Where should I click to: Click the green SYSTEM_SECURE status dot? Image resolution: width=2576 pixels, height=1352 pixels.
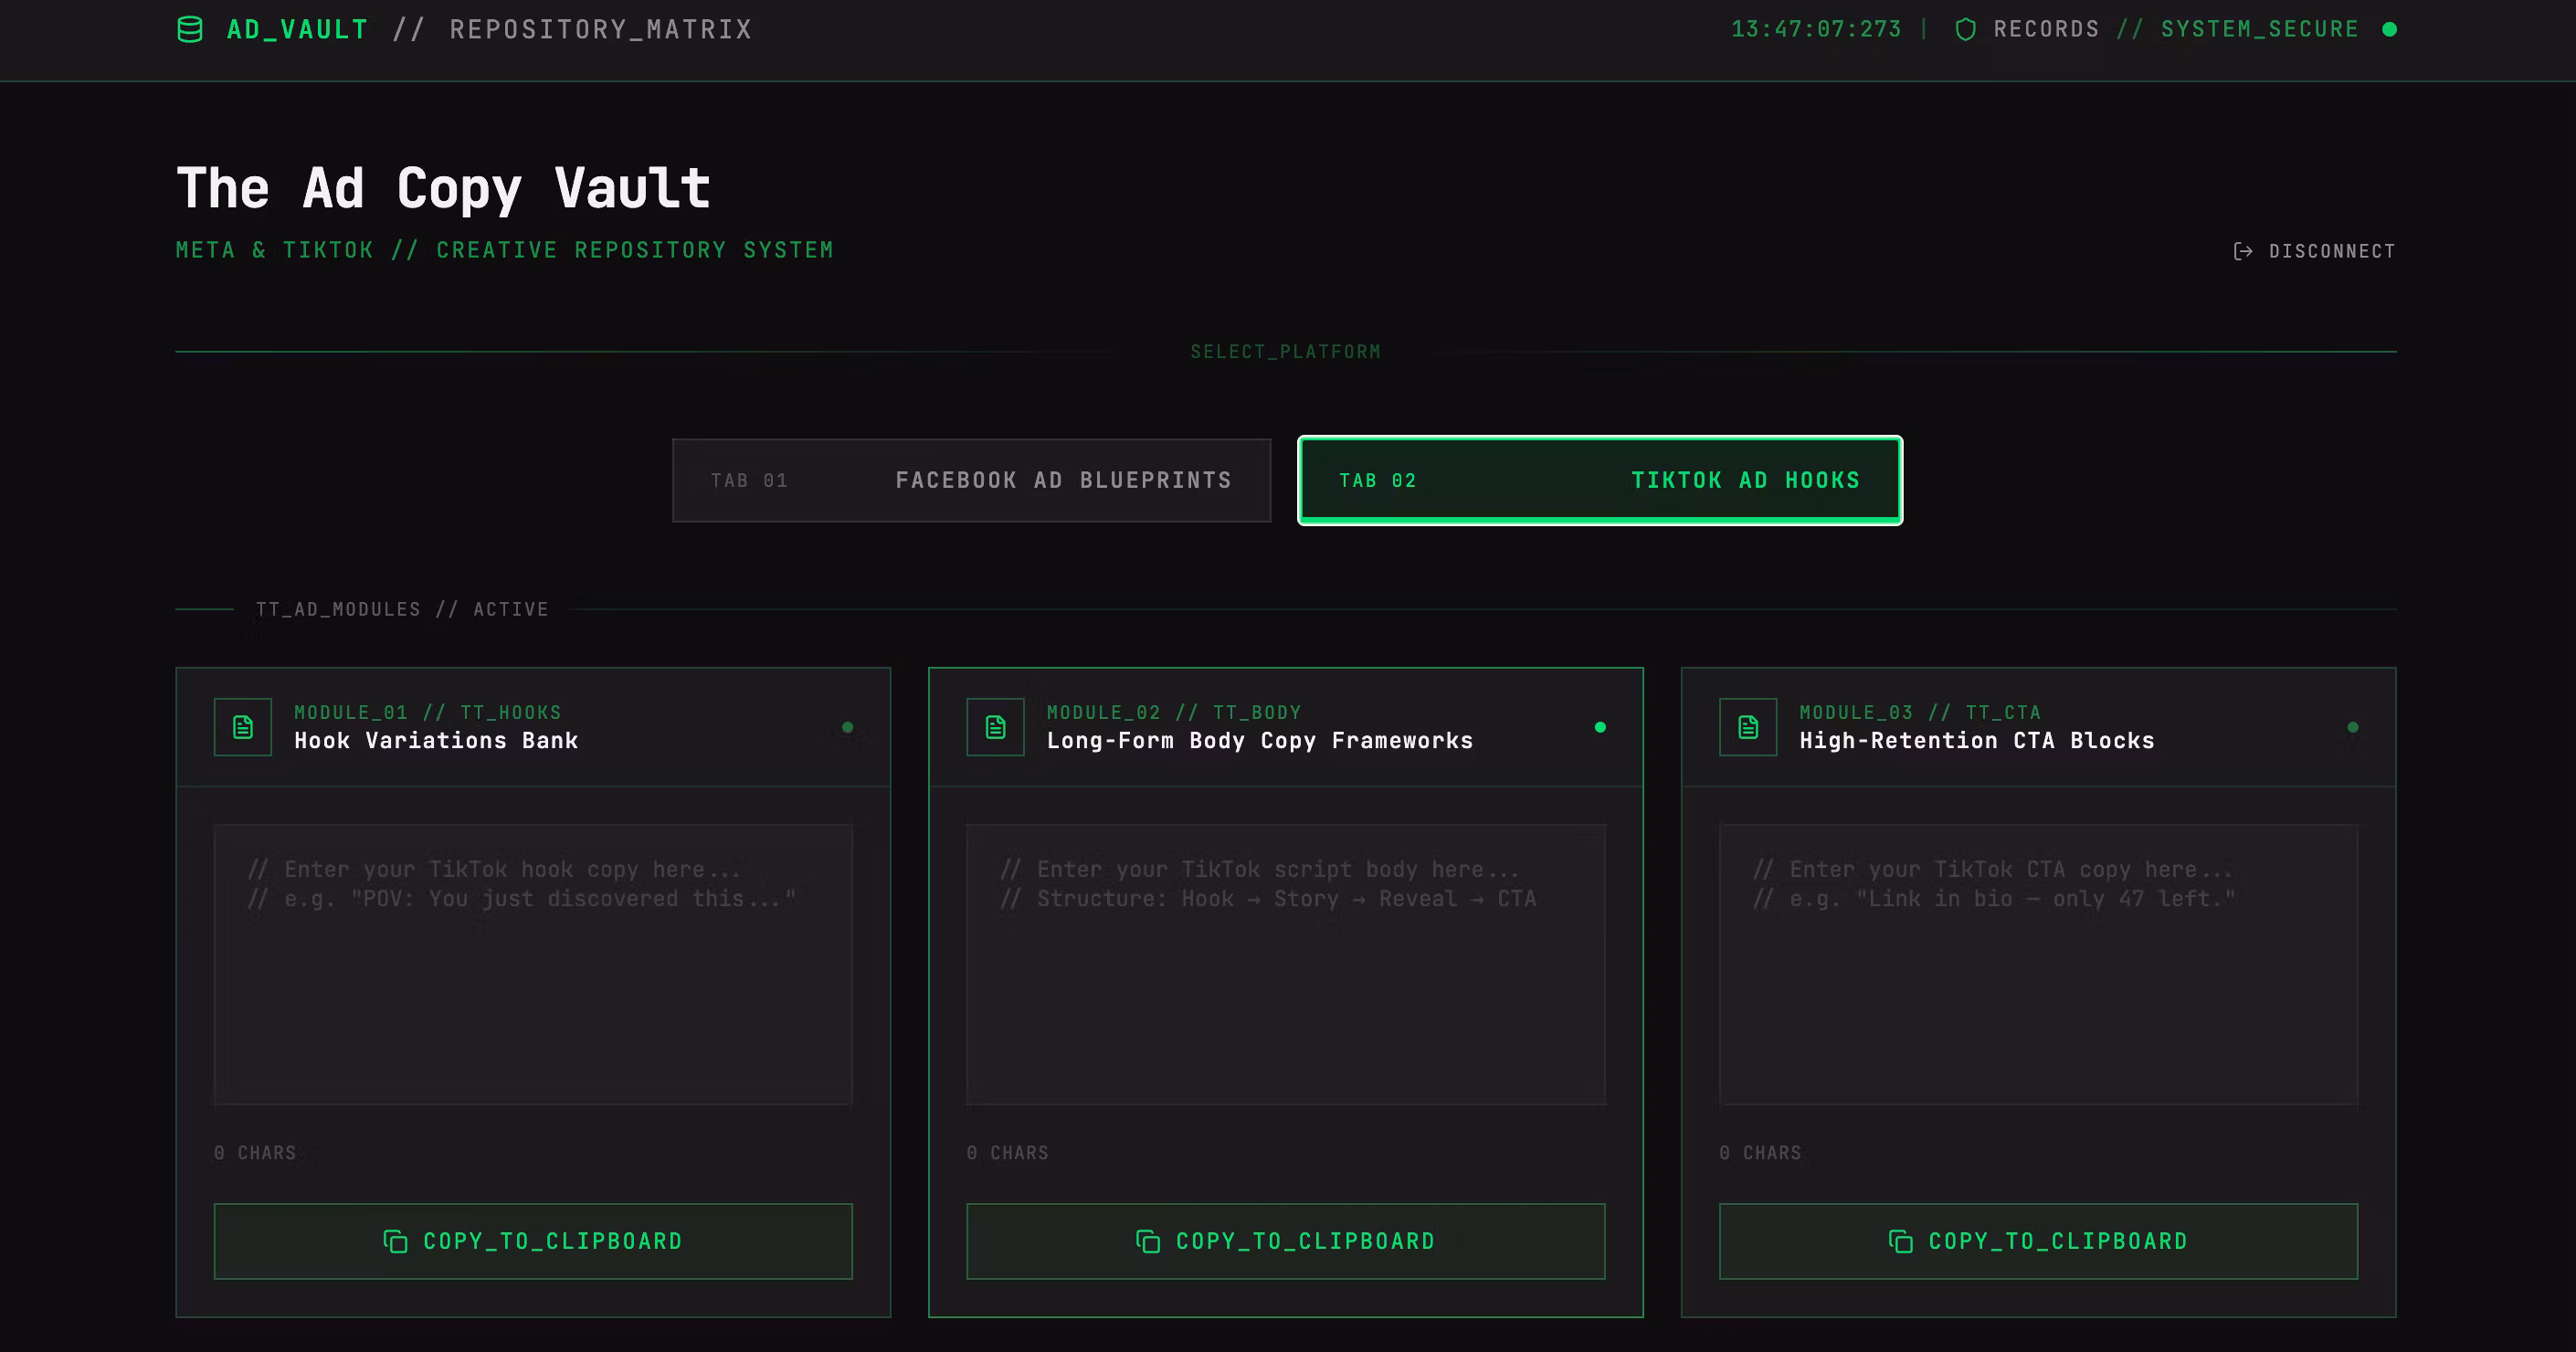tap(2389, 30)
